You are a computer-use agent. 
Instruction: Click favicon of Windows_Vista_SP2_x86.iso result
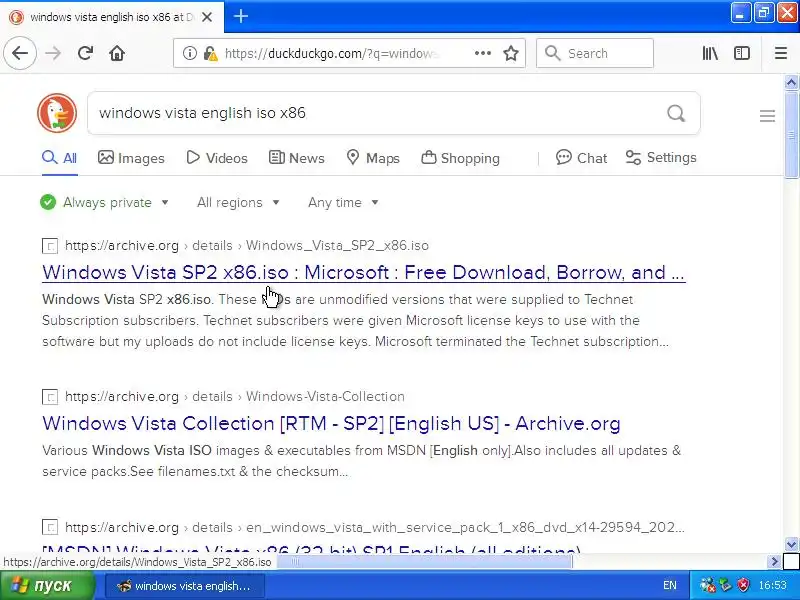point(49,246)
